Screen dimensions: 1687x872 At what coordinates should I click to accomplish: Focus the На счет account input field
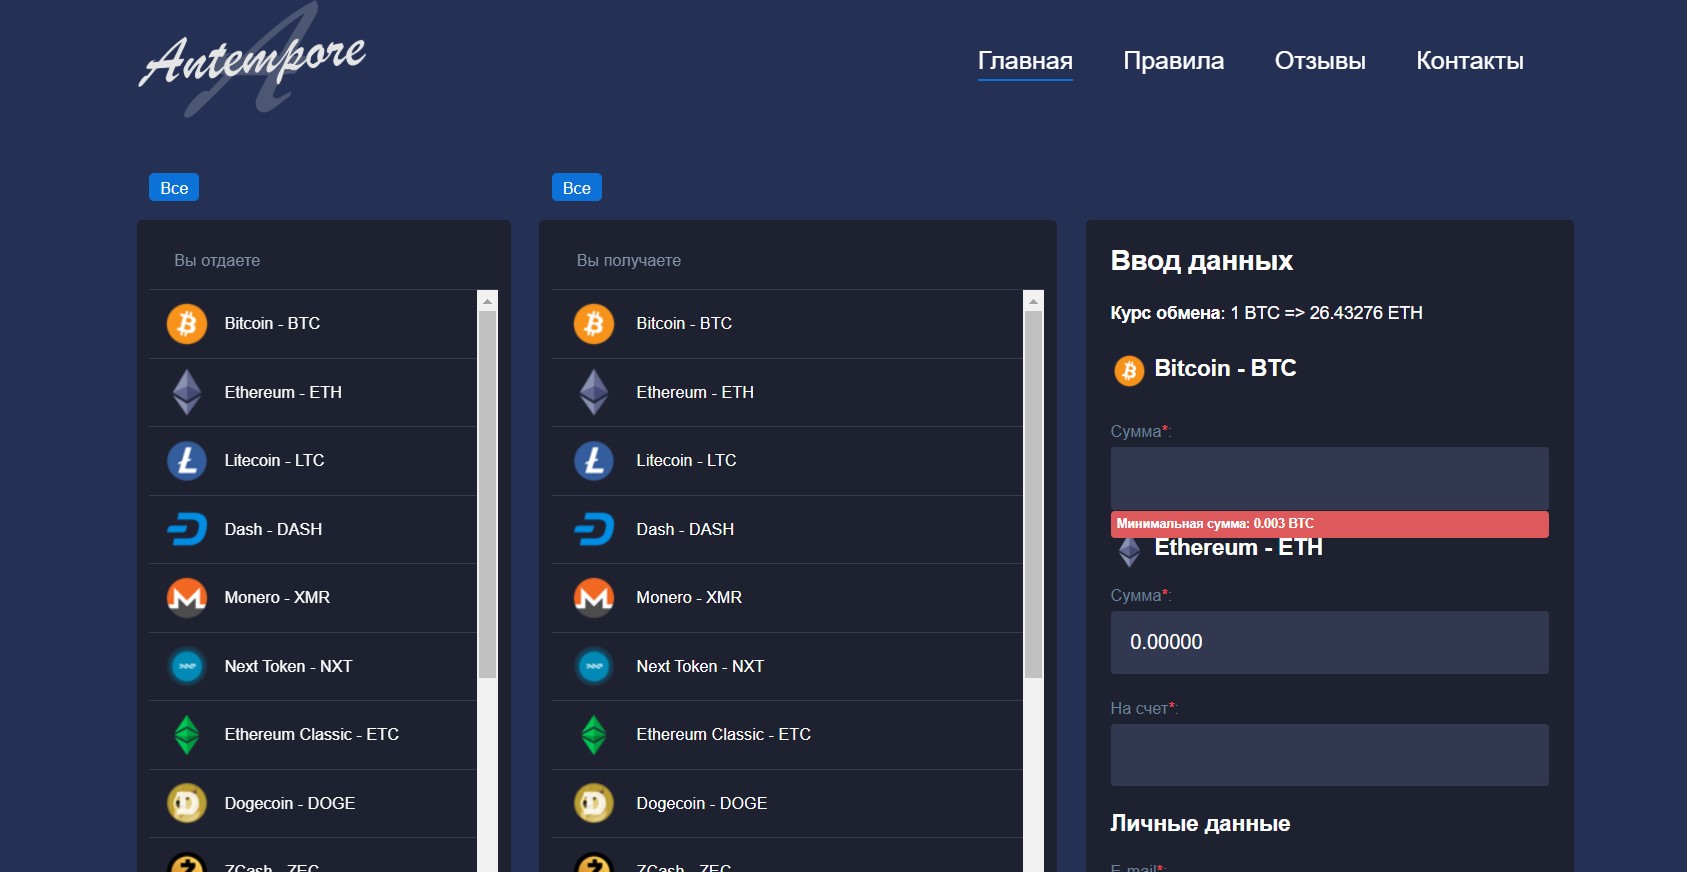pyautogui.click(x=1329, y=755)
